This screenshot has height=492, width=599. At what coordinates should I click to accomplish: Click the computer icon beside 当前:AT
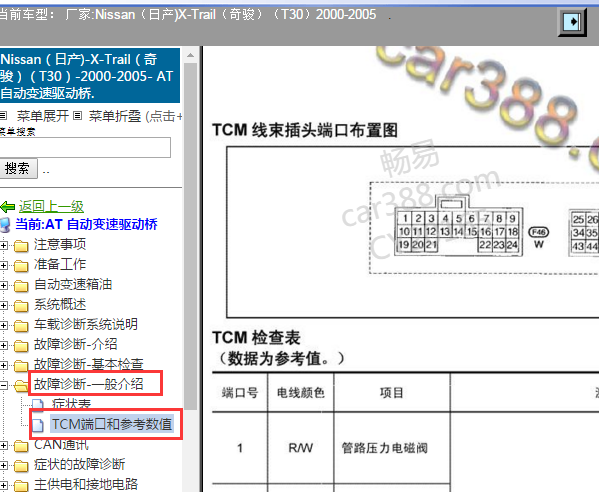pos(5,225)
